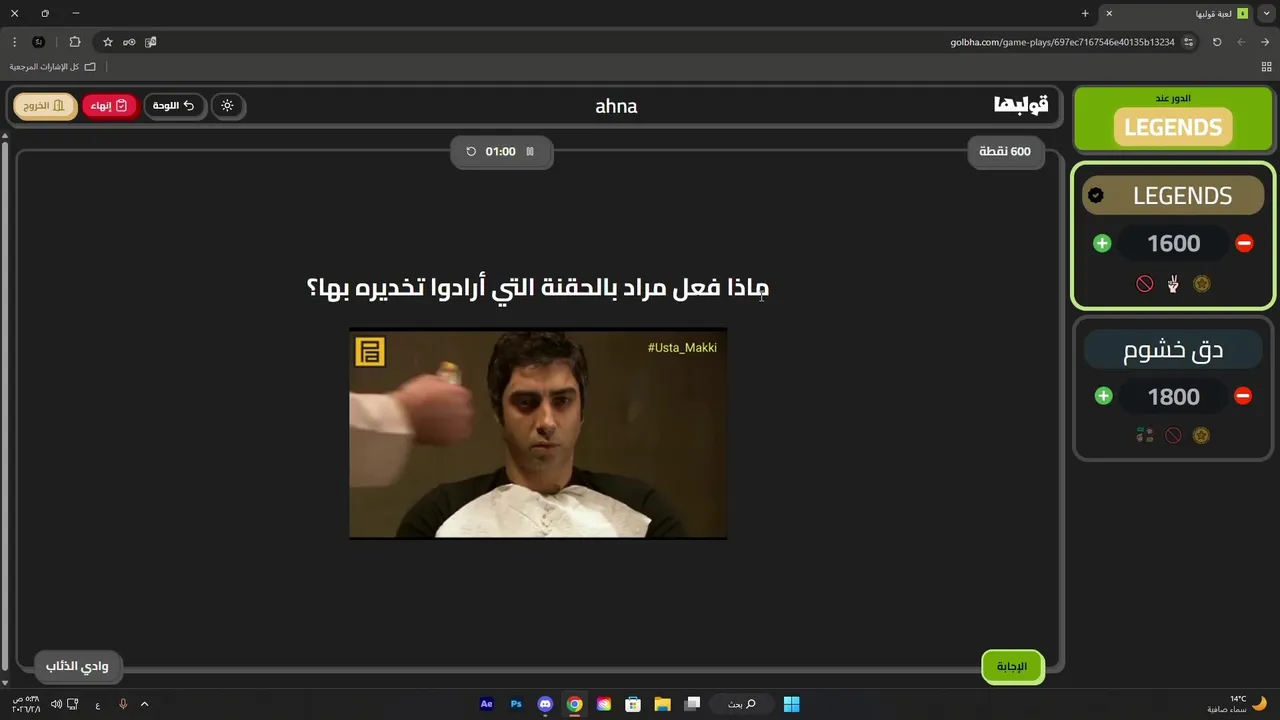The height and width of the screenshot is (720, 1280).
Task: Add points to LEGENDS team with green plus
Action: click(x=1102, y=243)
